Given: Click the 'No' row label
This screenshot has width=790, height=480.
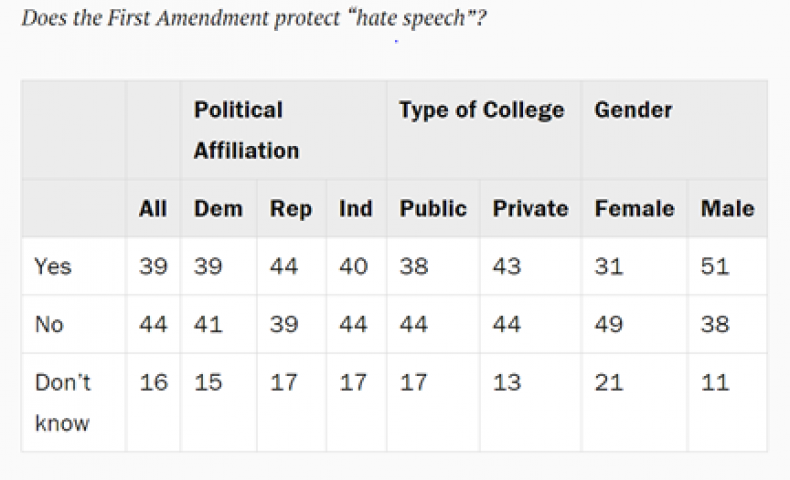Looking at the screenshot, I should pyautogui.click(x=49, y=324).
